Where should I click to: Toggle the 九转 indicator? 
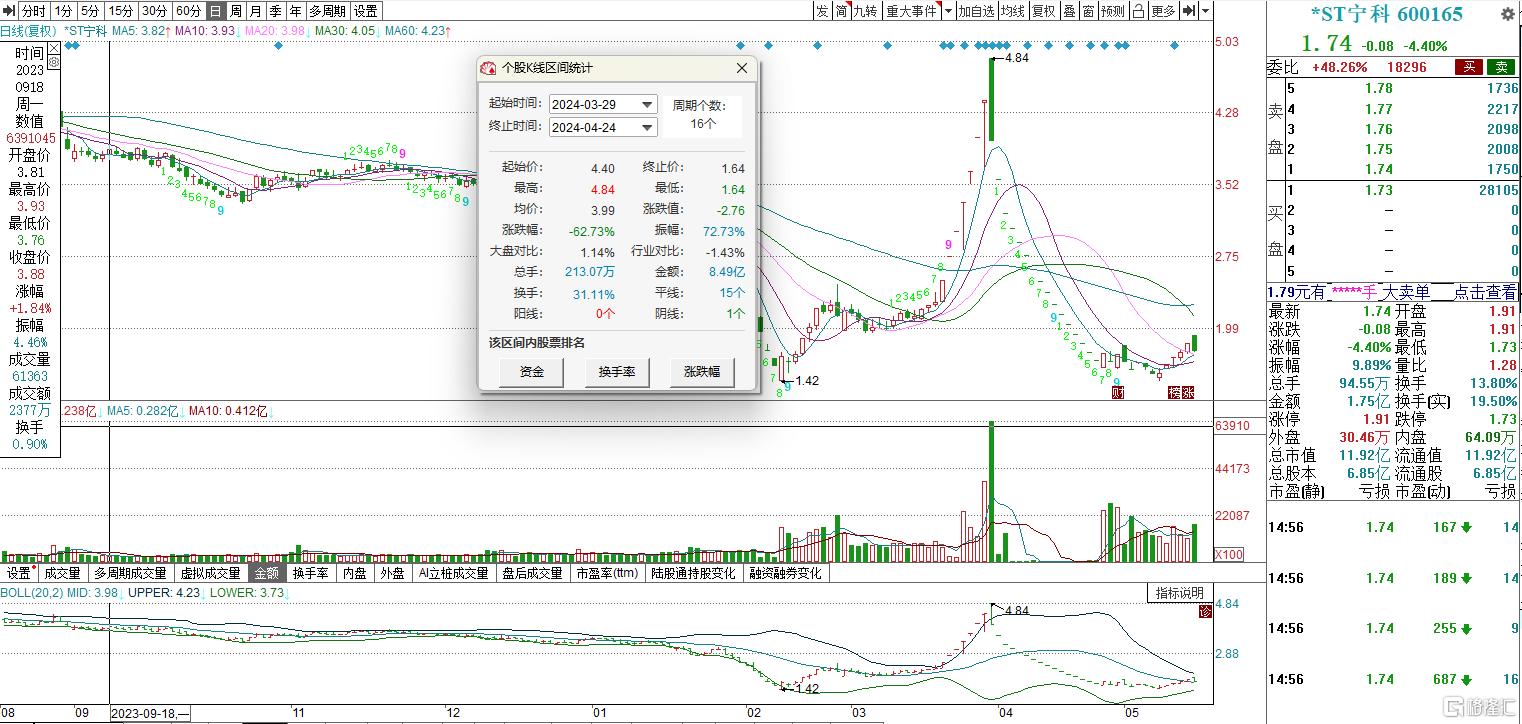click(x=865, y=11)
